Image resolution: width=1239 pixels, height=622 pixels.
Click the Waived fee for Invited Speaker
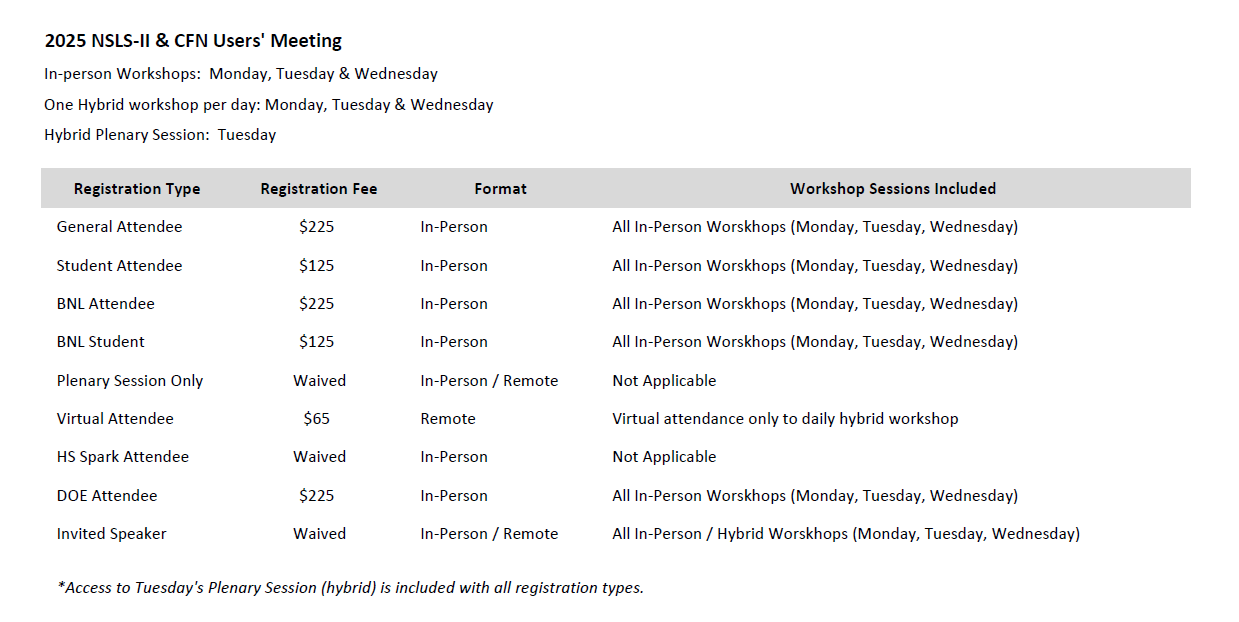pyautogui.click(x=320, y=534)
